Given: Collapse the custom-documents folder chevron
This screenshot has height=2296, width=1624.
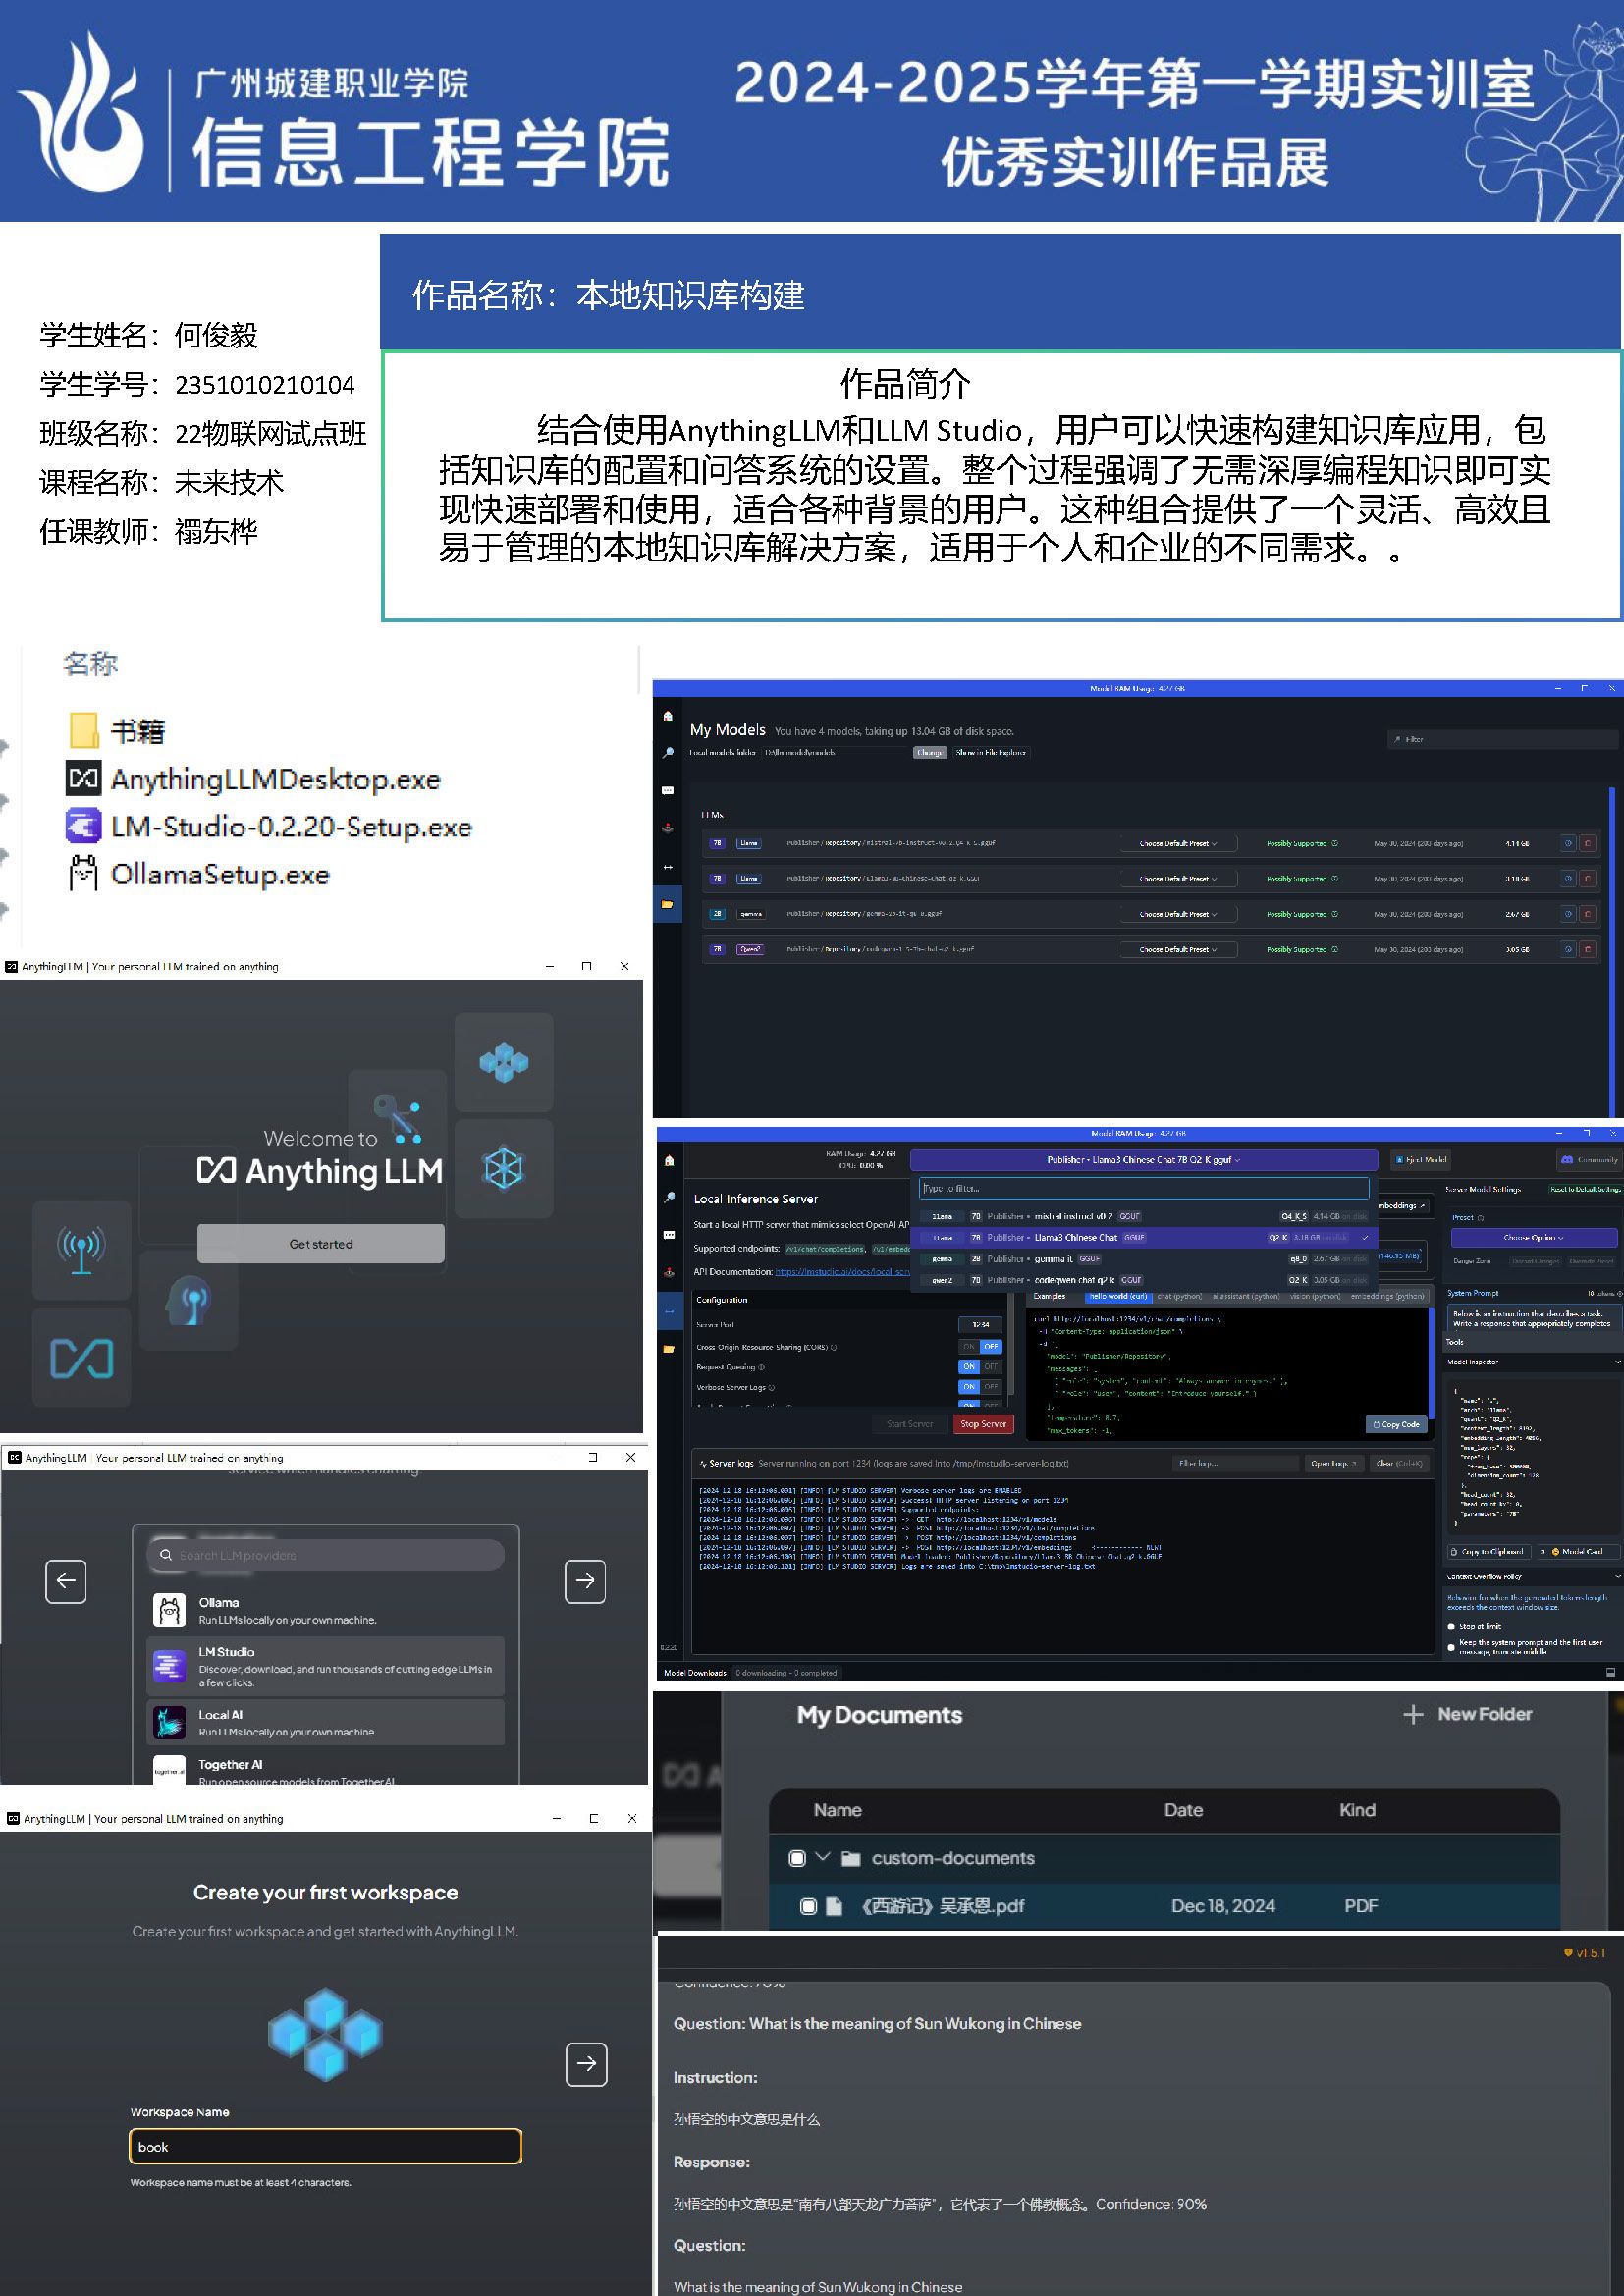Looking at the screenshot, I should pos(823,1857).
